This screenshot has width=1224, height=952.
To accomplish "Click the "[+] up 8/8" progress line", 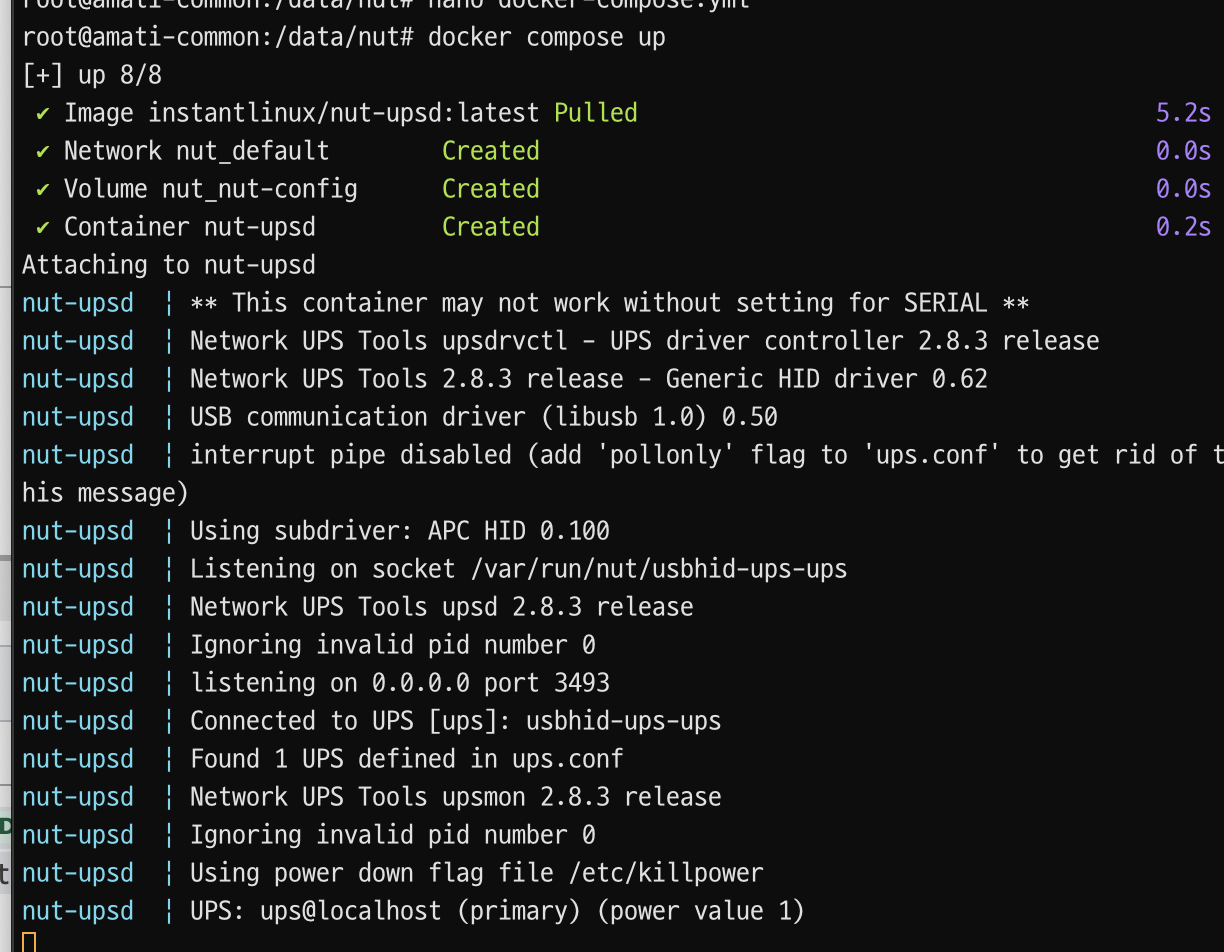I will click(x=92, y=75).
